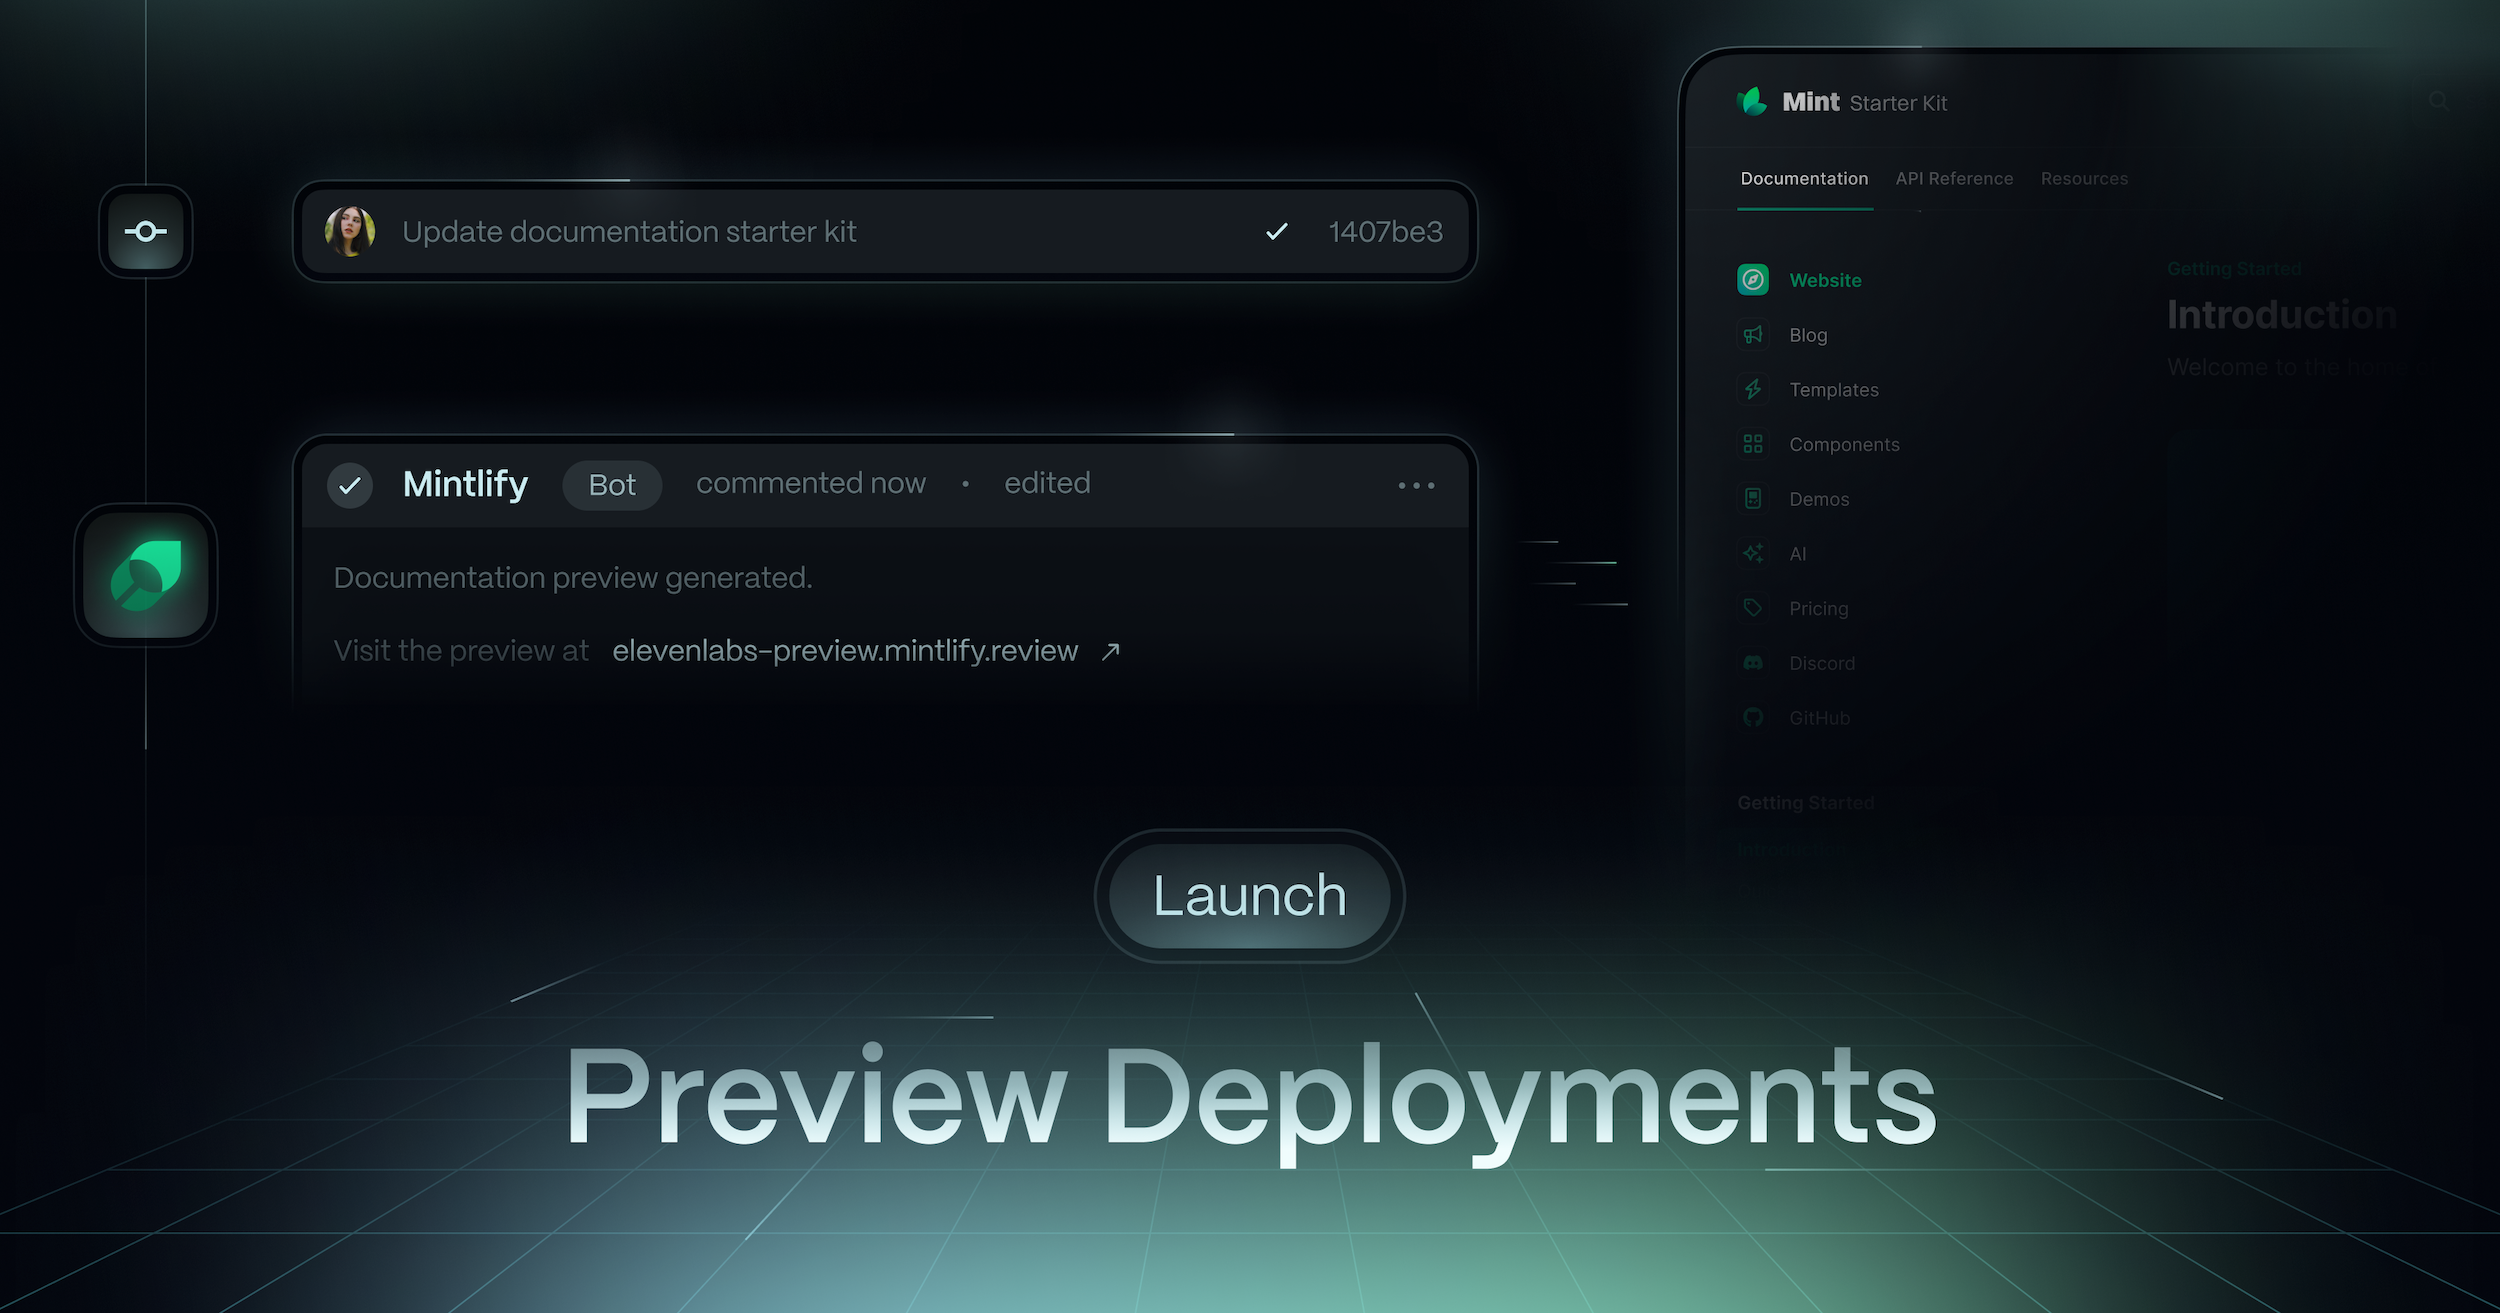Open the comment options ellipsis menu
This screenshot has width=2500, height=1313.
click(x=1417, y=485)
